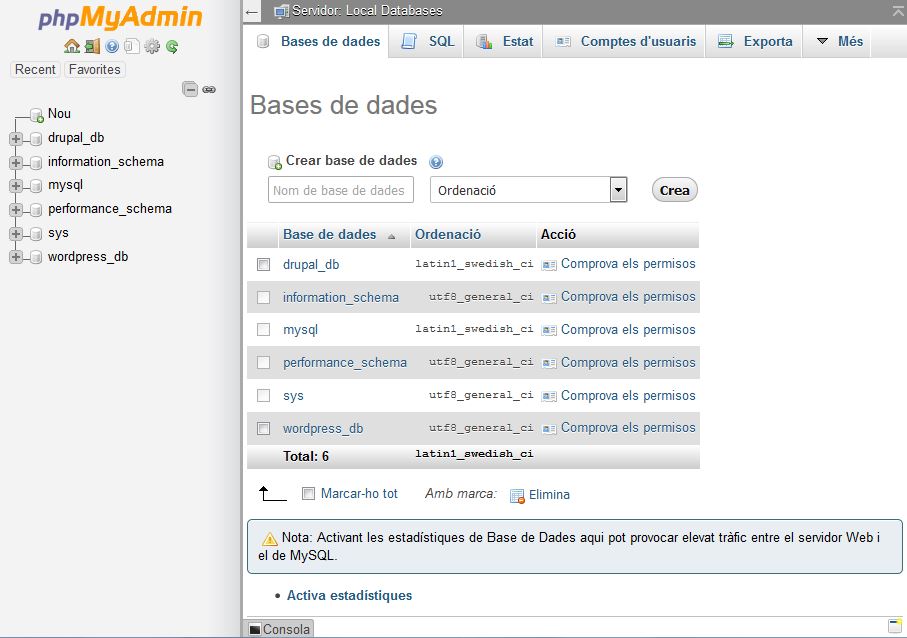
Task: Sort by Ordenació column header
Action: coord(448,234)
